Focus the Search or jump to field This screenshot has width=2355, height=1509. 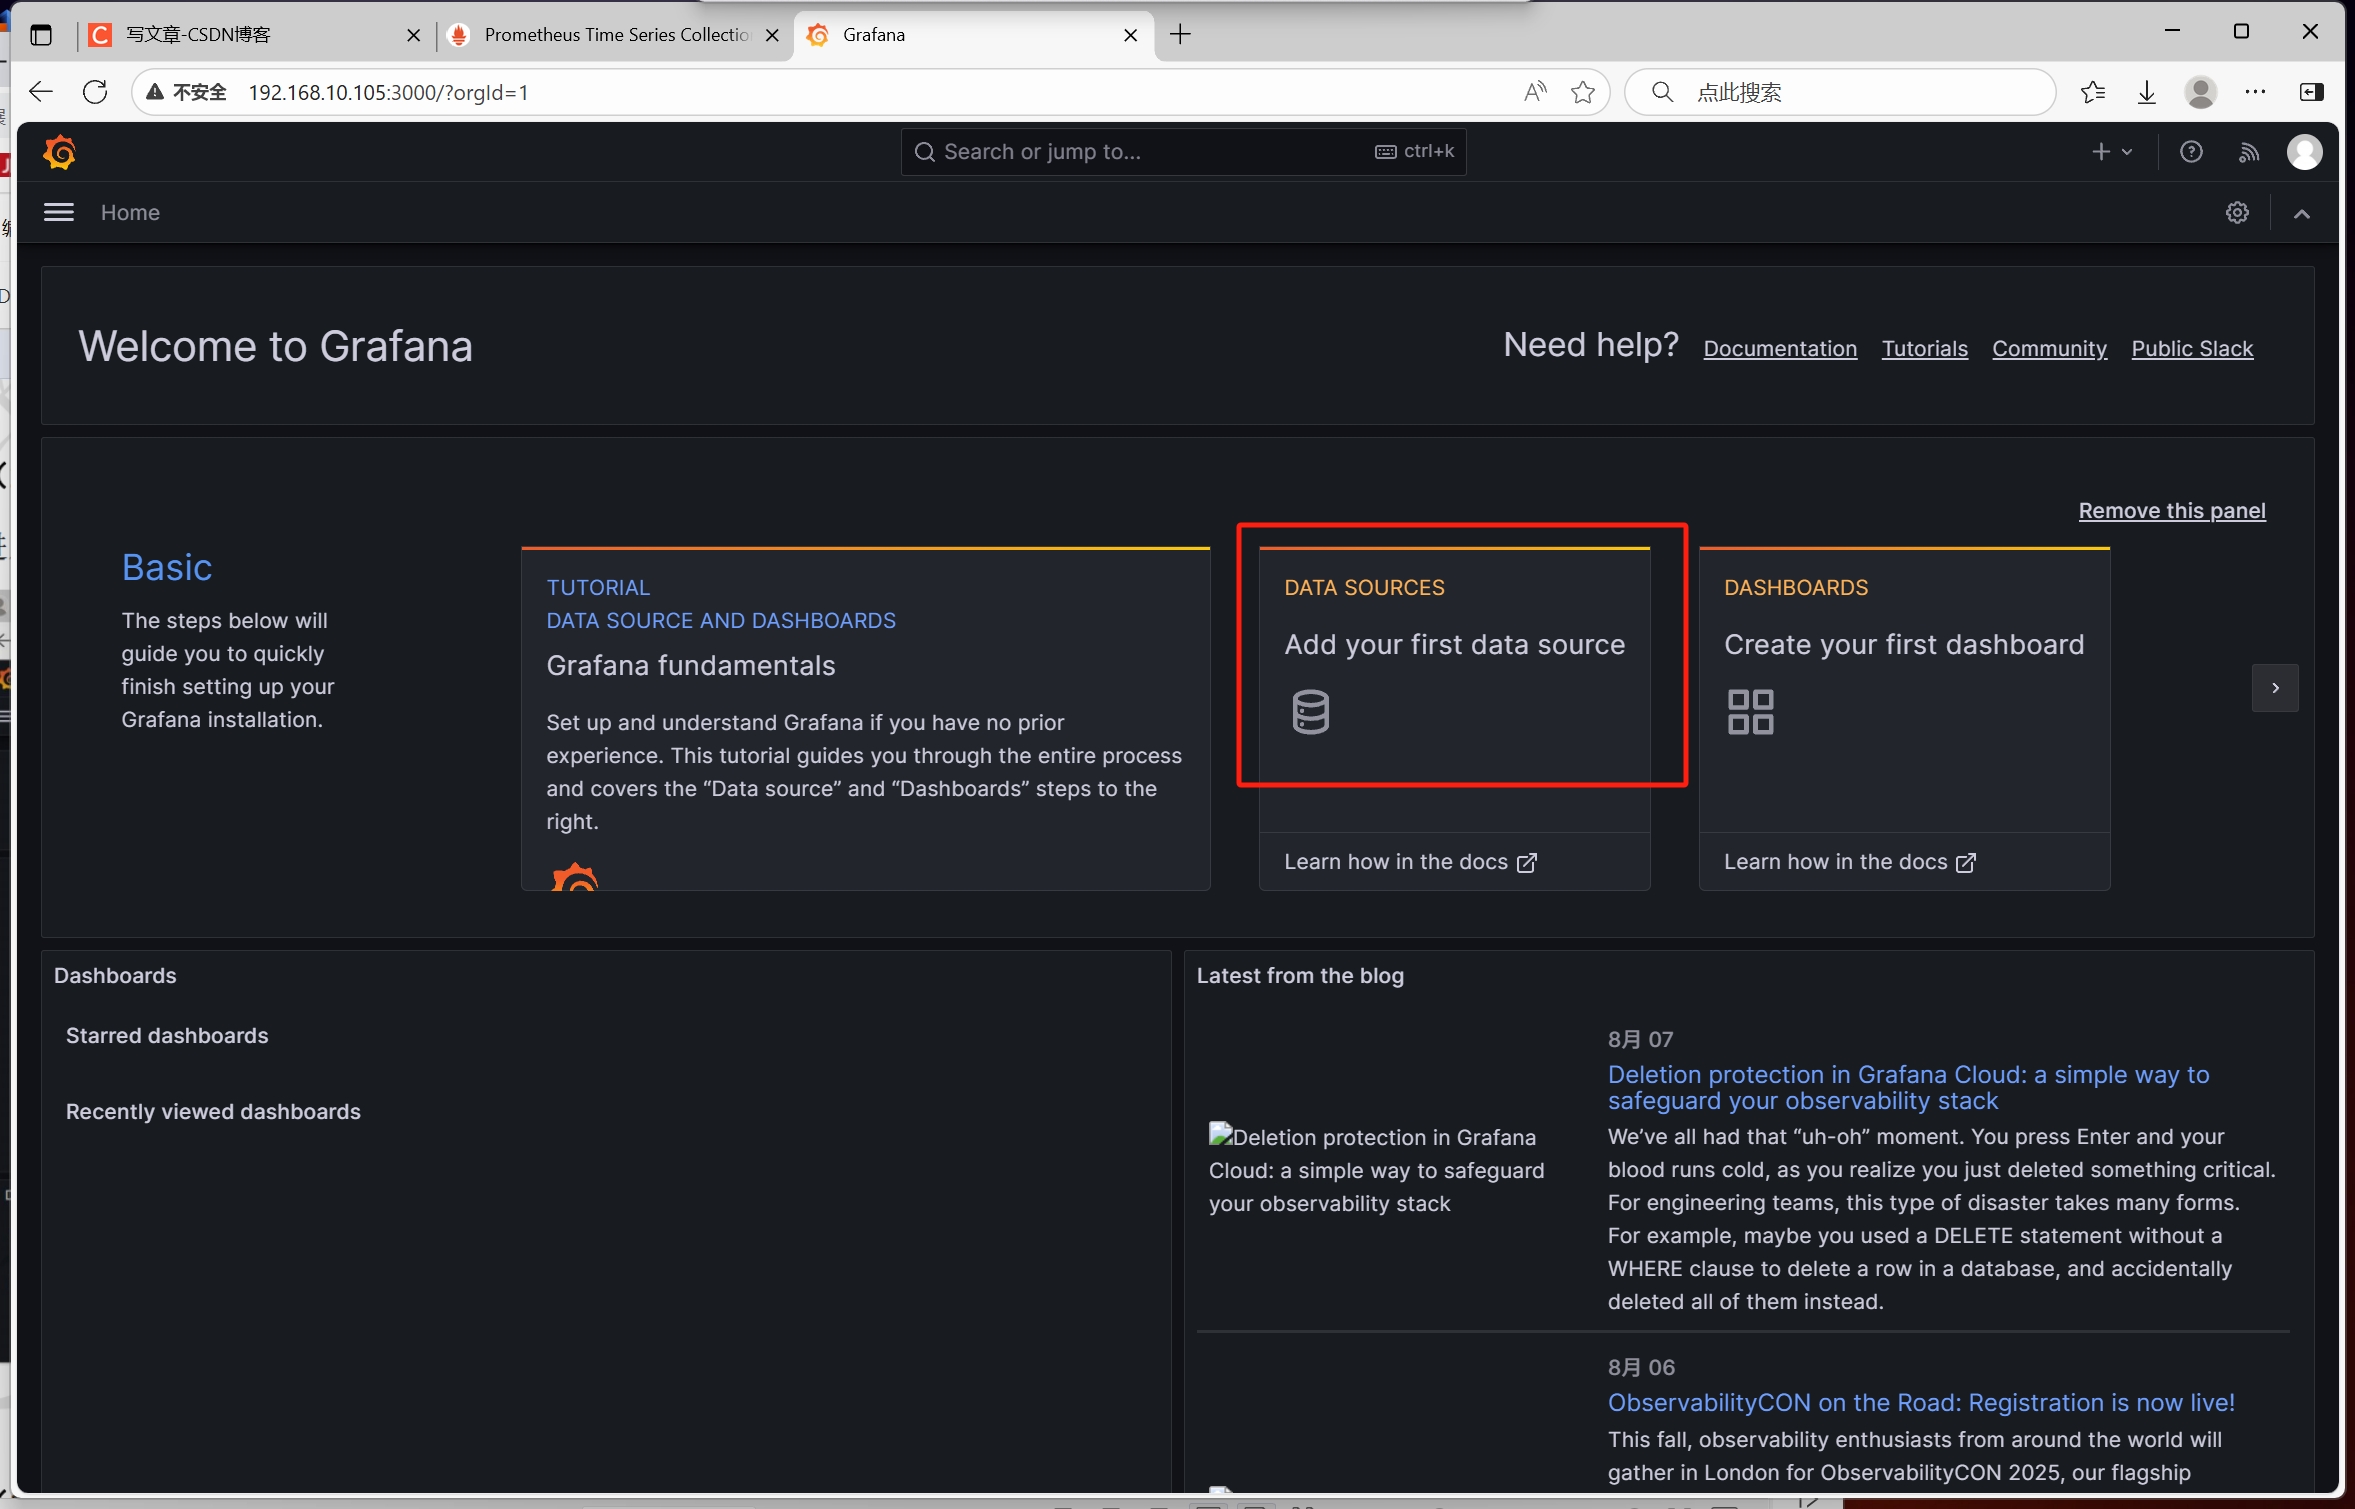[1183, 152]
